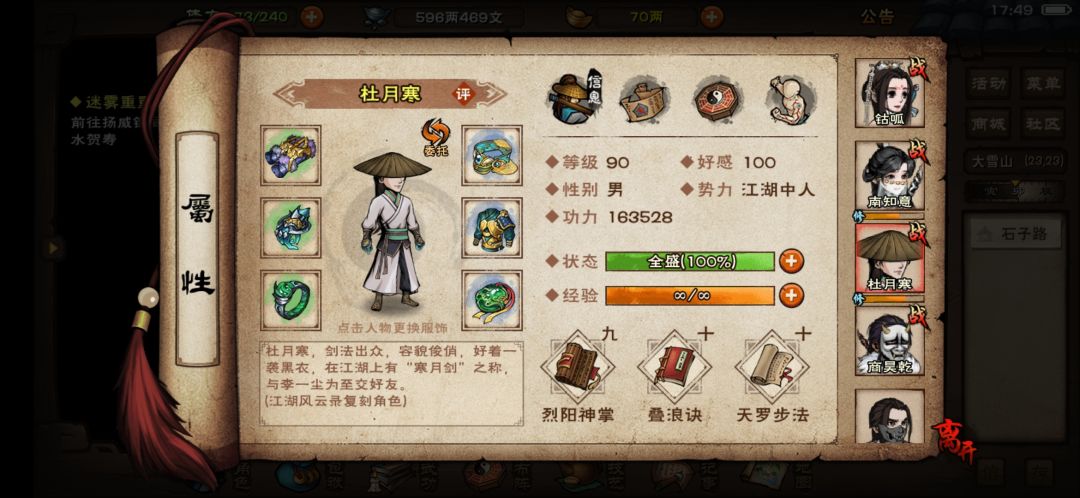Click the 全盛 status progress bar

[x=690, y=261]
